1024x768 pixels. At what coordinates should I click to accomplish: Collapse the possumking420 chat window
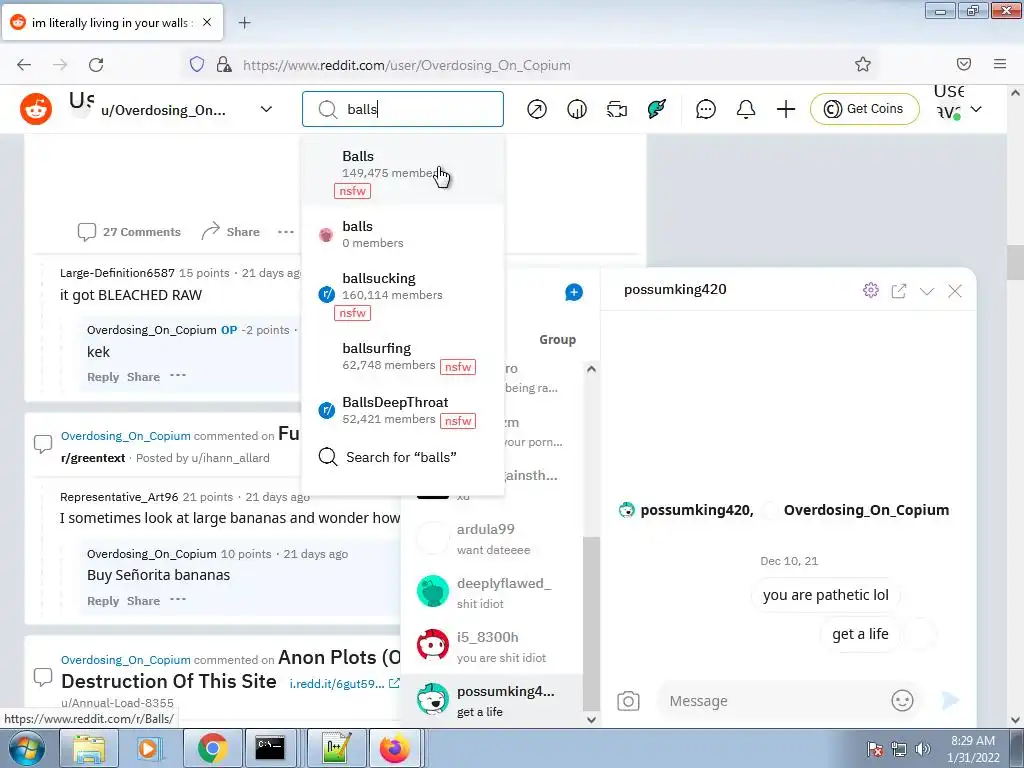pyautogui.click(x=927, y=291)
